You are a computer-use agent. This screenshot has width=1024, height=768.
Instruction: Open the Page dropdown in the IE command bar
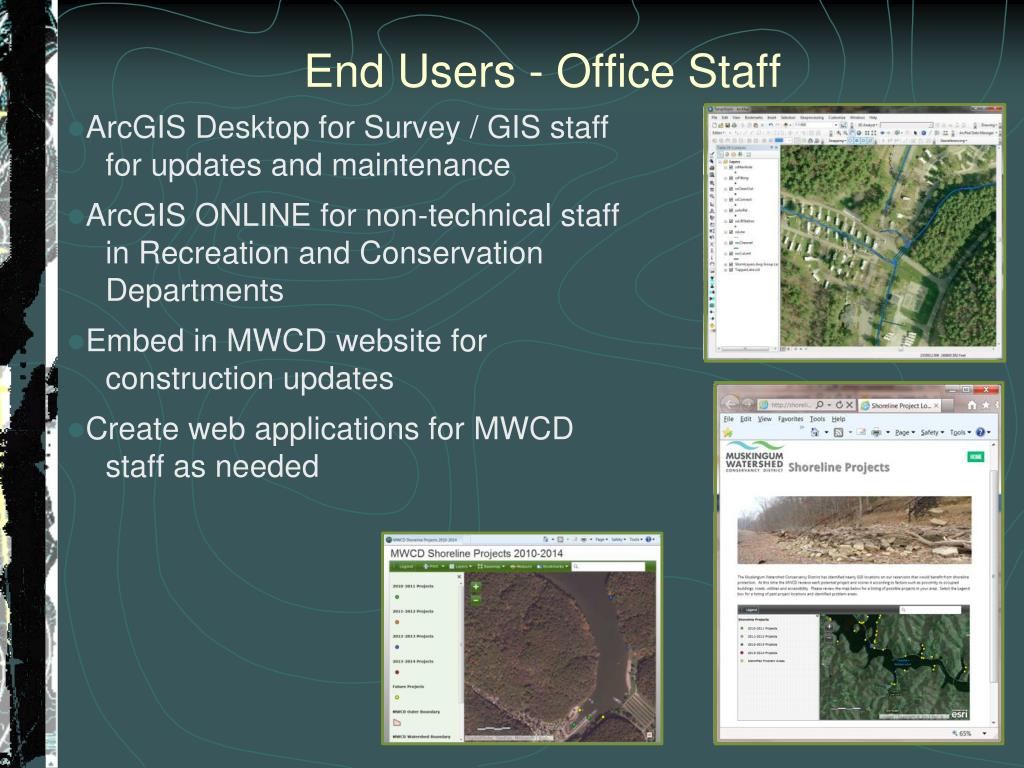906,432
